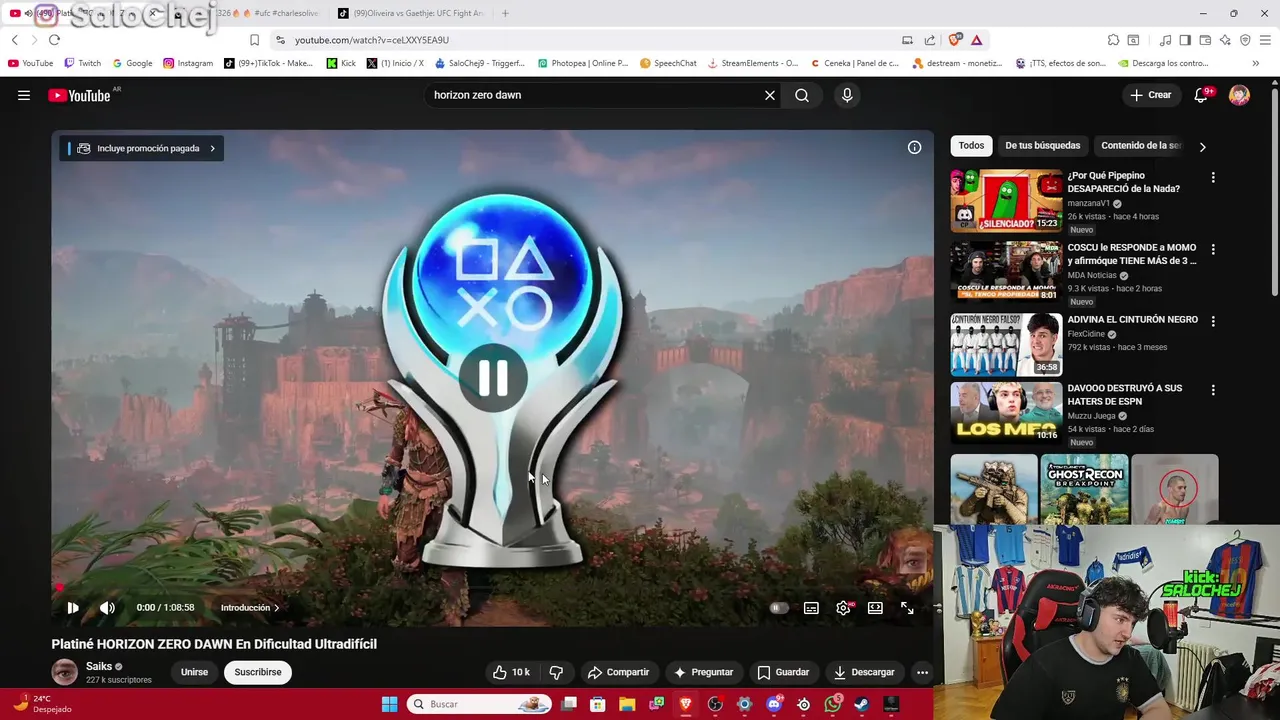Open the Saiks channel name link

coord(99,666)
